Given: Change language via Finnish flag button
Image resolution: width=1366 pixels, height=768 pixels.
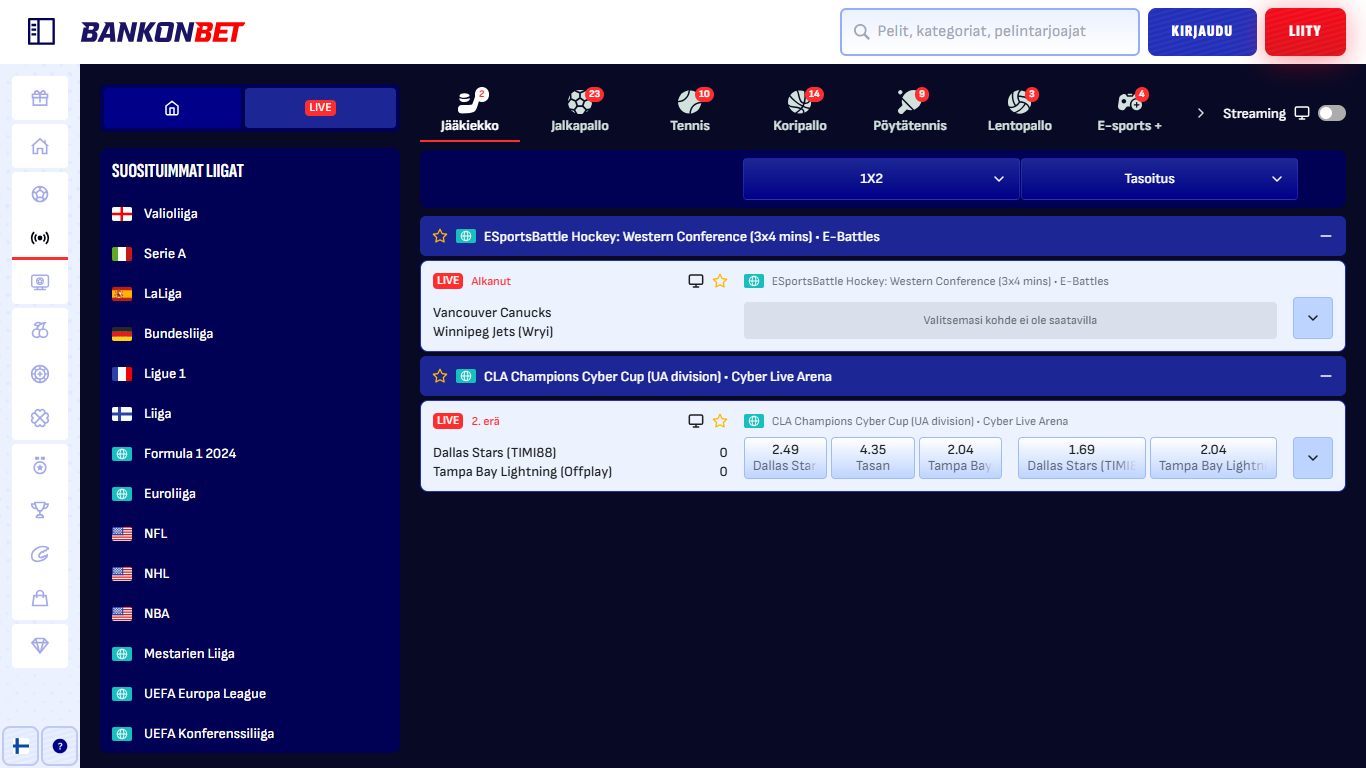Looking at the screenshot, I should 20,746.
